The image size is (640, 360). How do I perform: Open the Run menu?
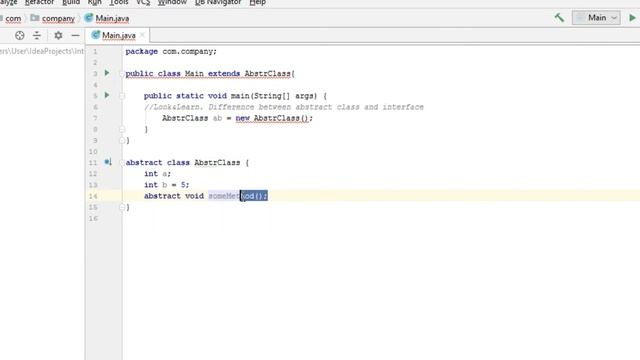click(x=95, y=2)
